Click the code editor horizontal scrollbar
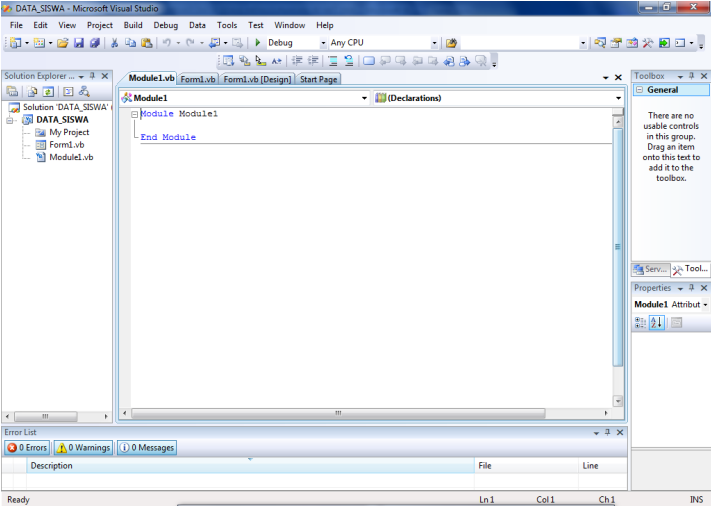The height and width of the screenshot is (506, 711). tap(365, 413)
